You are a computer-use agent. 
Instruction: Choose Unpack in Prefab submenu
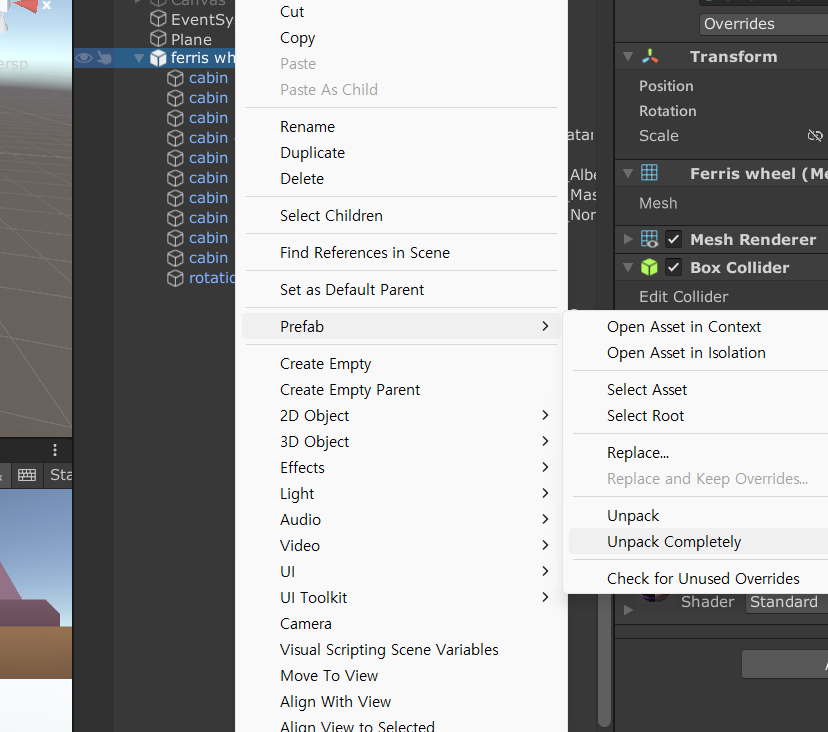698,515
